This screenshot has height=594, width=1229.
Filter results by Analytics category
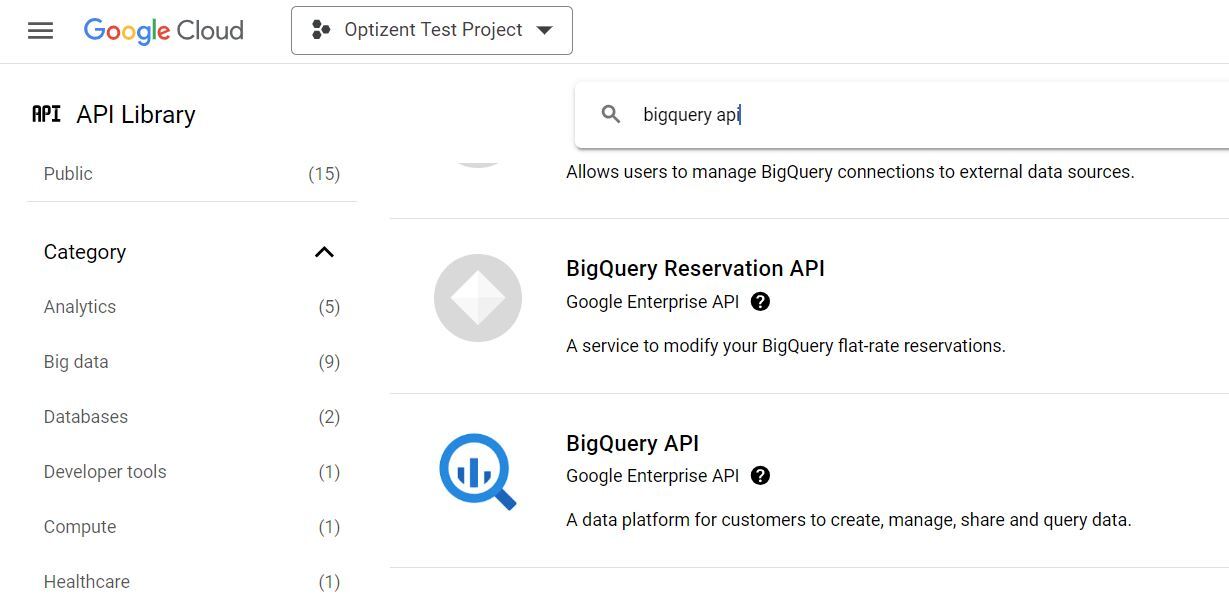point(79,307)
